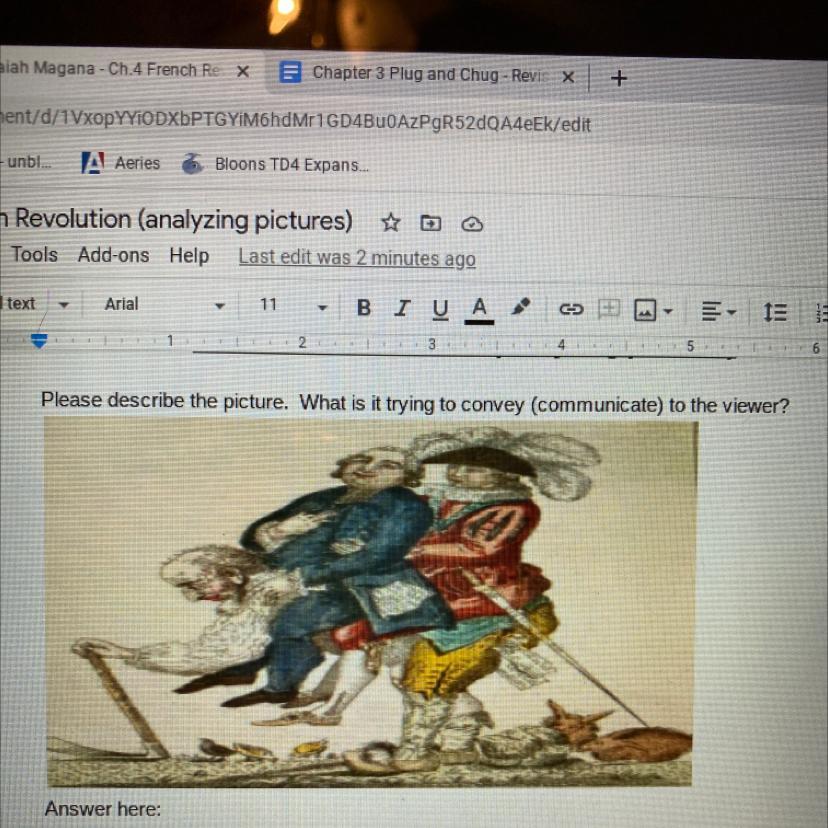
Task: Select the French Revolution cartoon image
Action: 370,603
